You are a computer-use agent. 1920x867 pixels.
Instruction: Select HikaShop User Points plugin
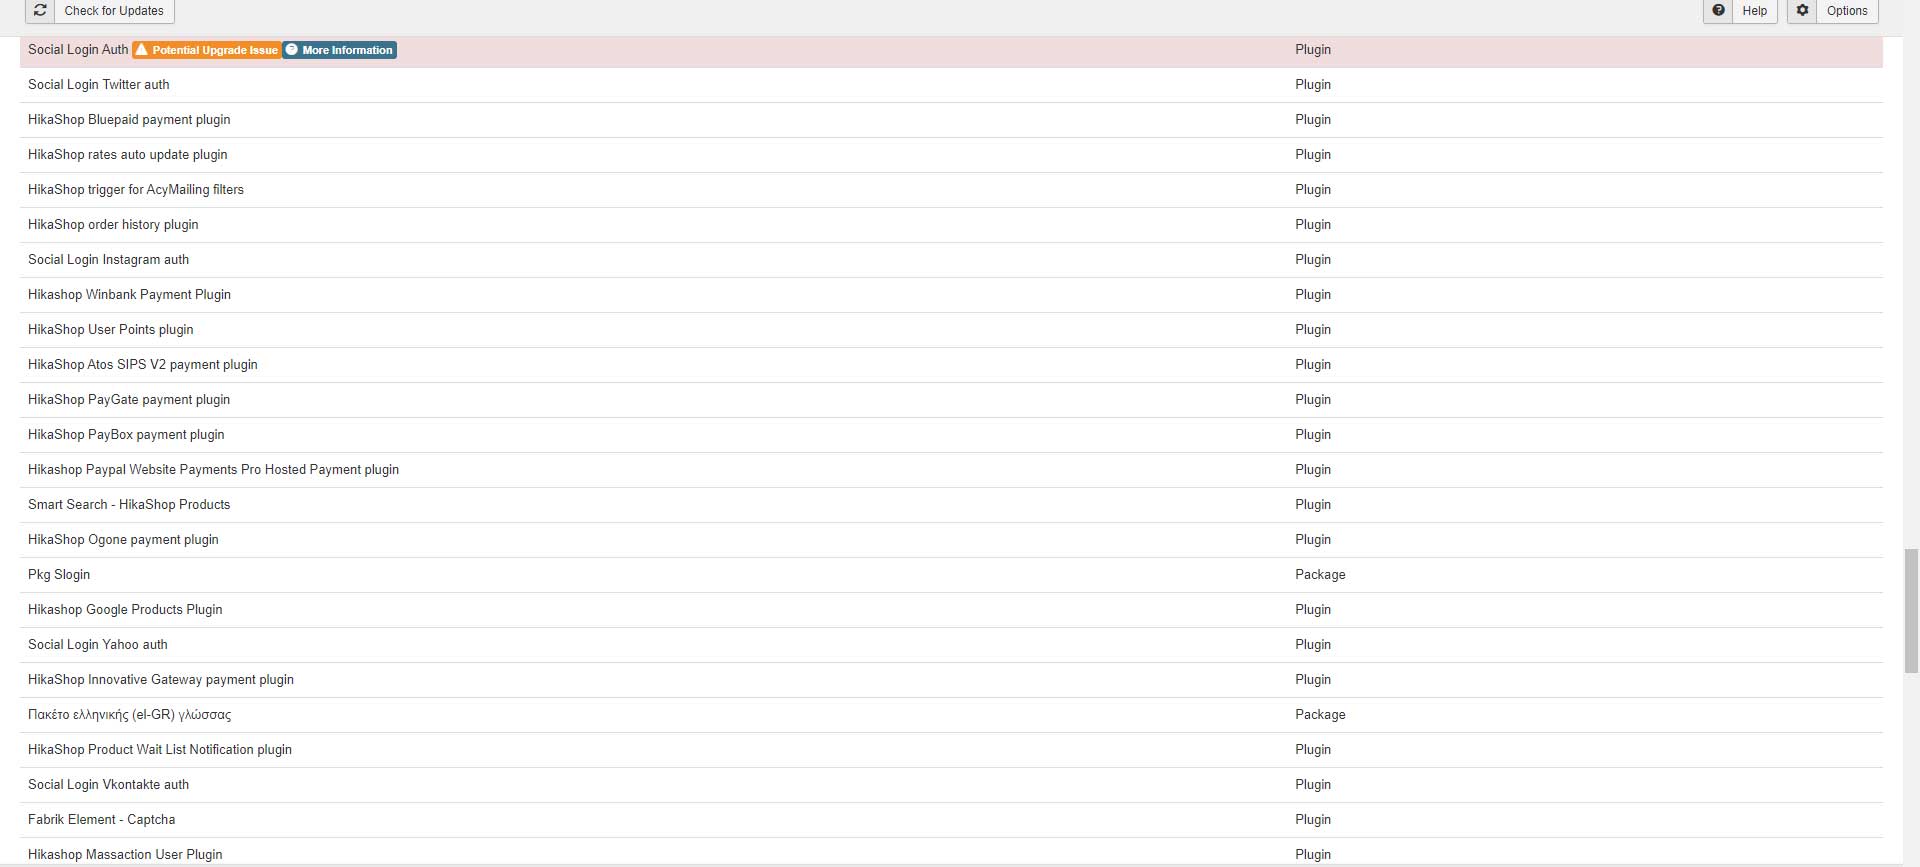[x=111, y=329]
